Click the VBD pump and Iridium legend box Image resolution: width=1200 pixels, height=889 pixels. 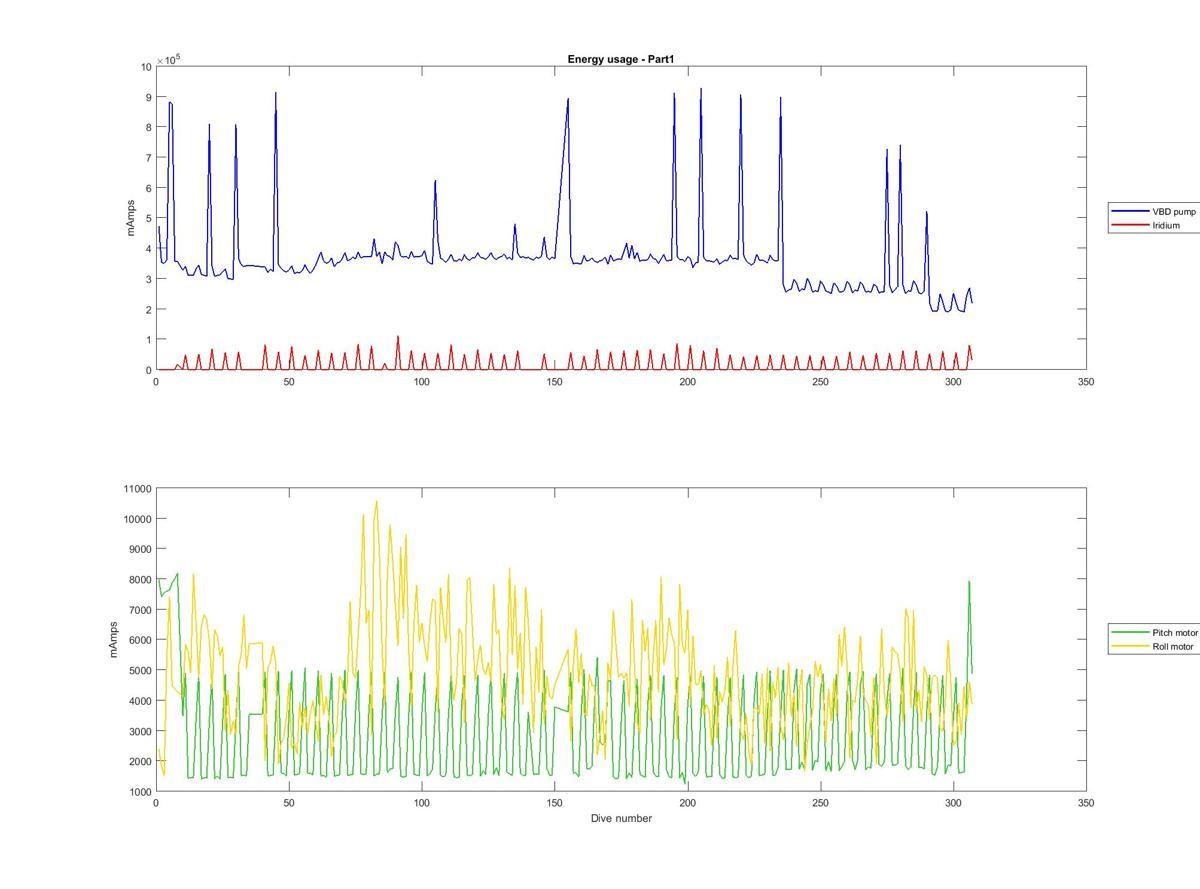click(x=1154, y=219)
